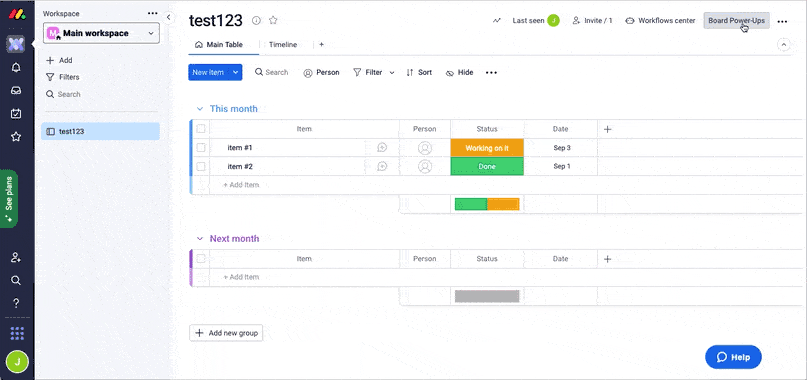Screen dimensions: 807x380
Task: Open conversation for item #1
Action: (382, 148)
